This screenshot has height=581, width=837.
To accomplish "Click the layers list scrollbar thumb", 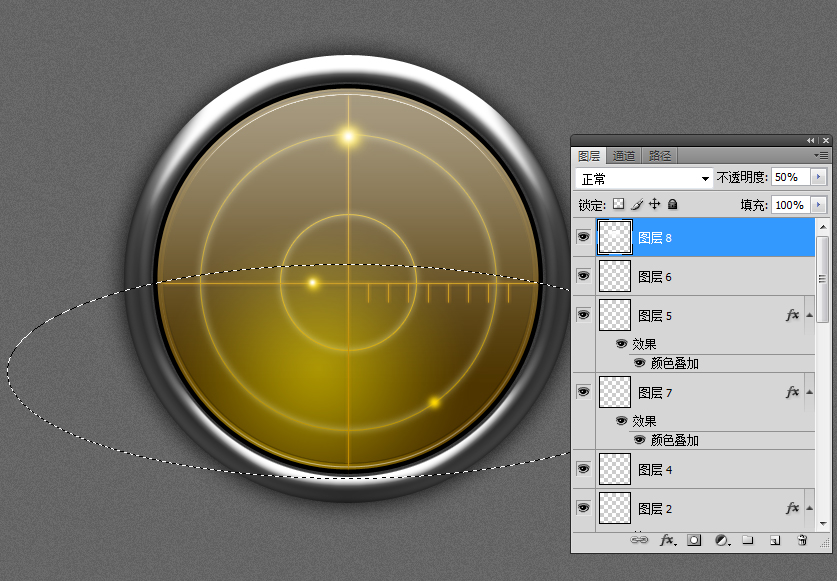I will pyautogui.click(x=823, y=279).
